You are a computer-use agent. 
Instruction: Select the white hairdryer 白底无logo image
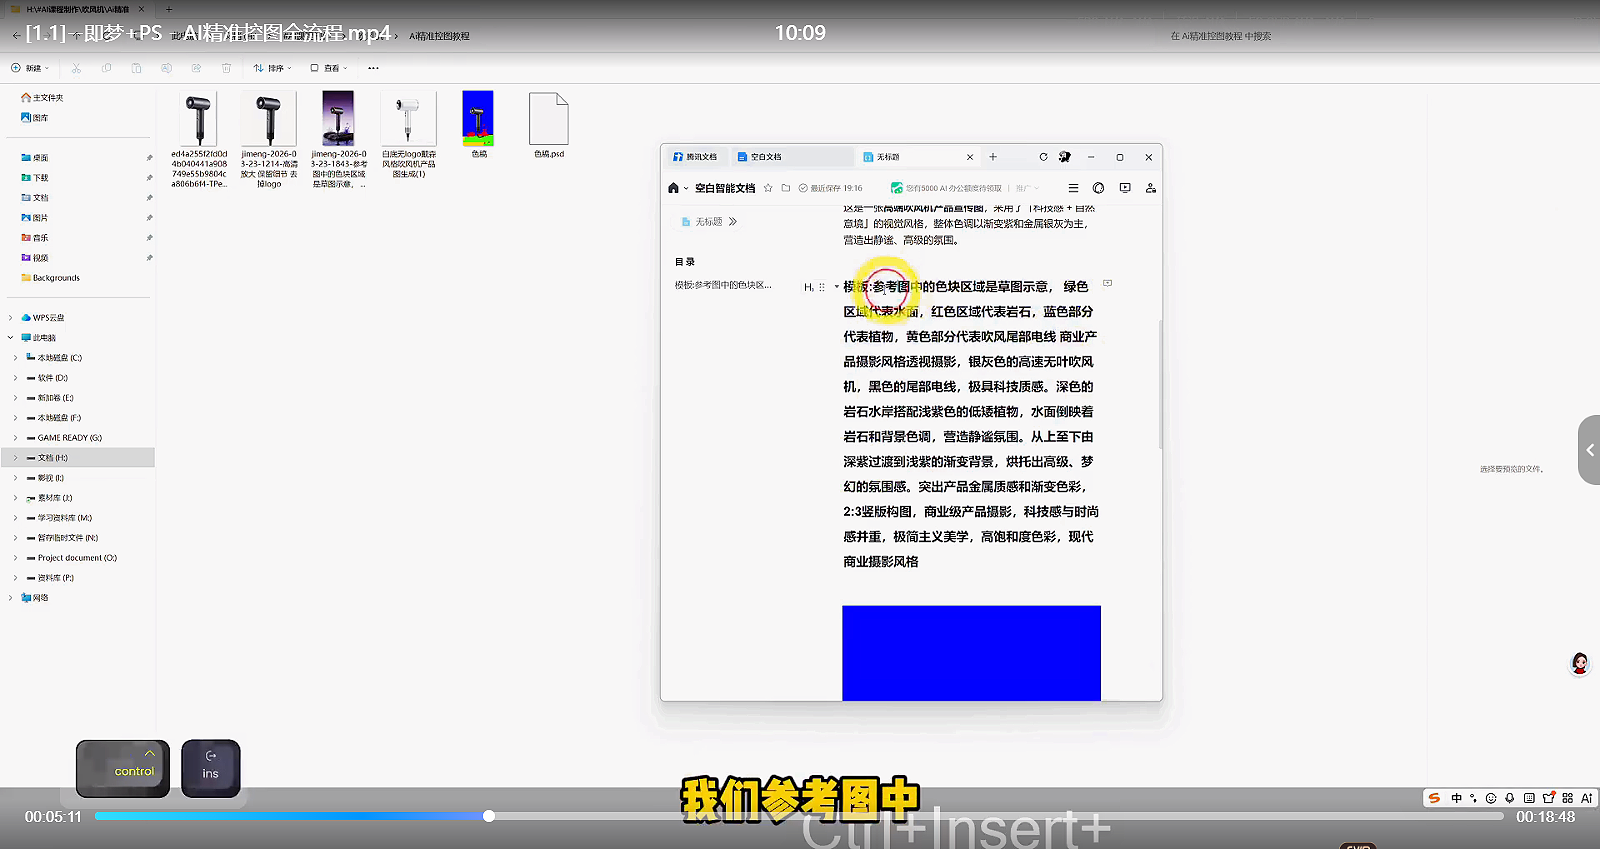[408, 134]
